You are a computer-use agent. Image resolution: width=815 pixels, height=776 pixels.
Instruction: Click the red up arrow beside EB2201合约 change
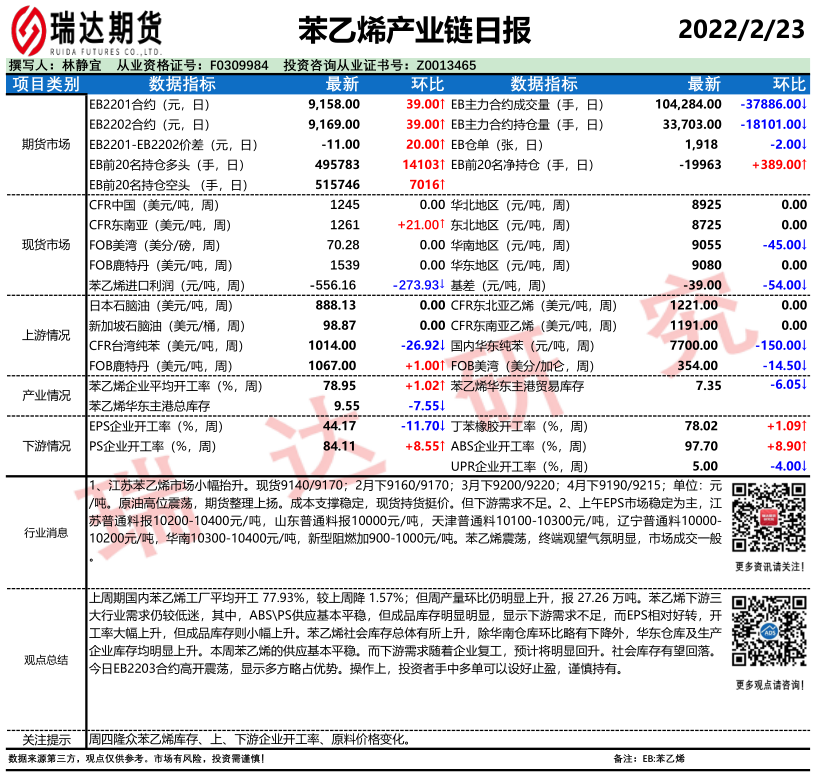point(441,104)
